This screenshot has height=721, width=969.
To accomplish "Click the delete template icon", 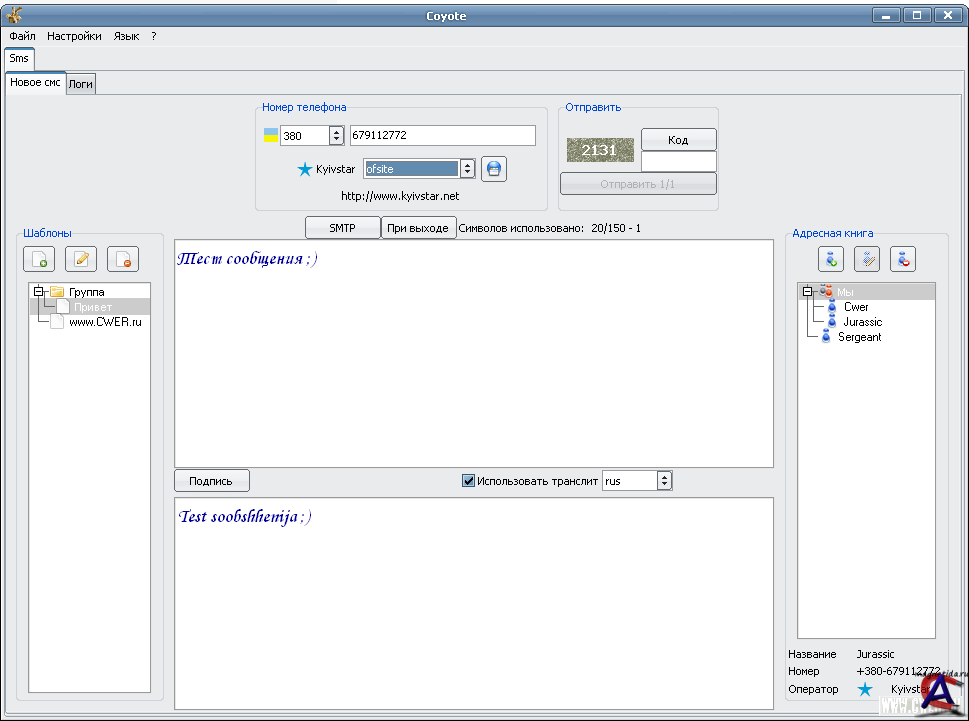I will (123, 260).
